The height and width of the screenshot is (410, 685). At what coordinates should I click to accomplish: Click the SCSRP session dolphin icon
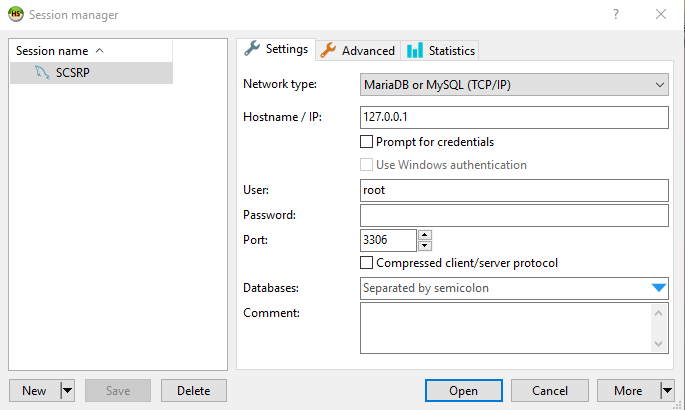[x=42, y=72]
